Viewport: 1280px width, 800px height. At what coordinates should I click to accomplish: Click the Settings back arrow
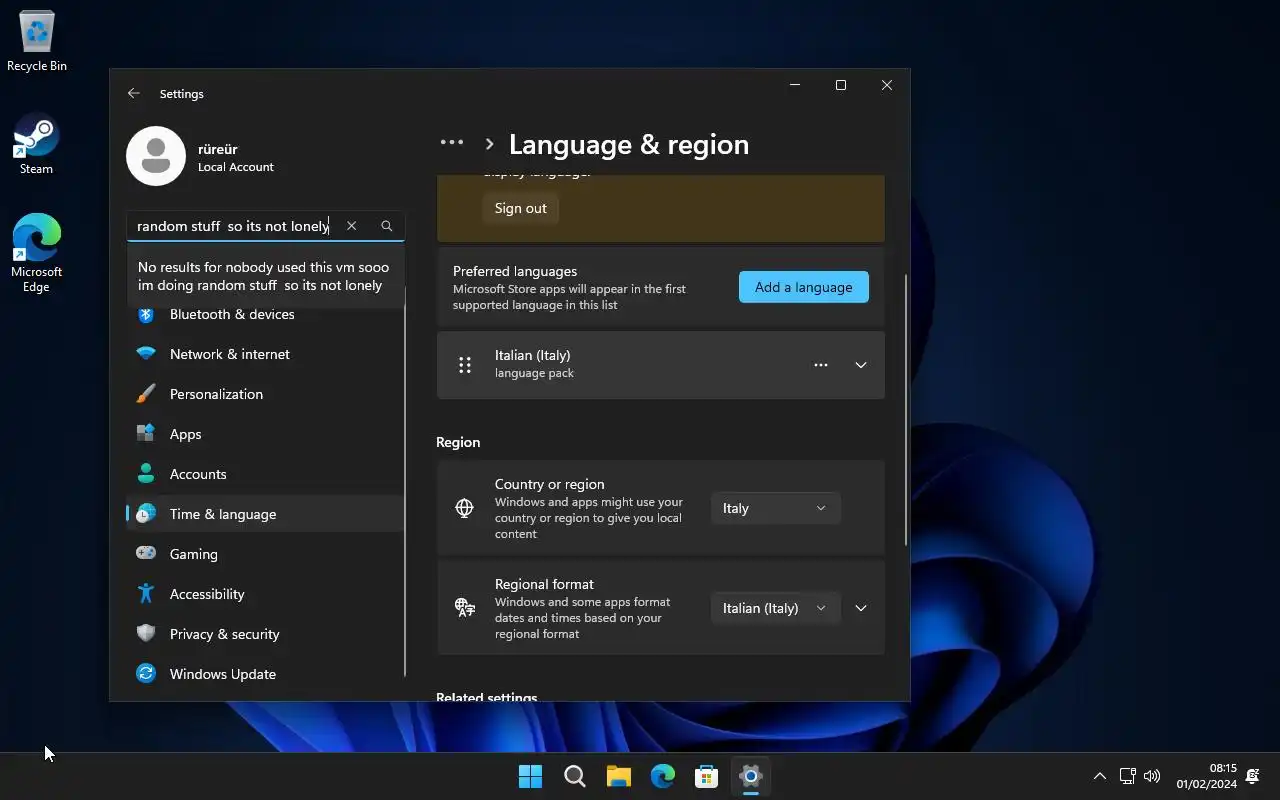134,93
